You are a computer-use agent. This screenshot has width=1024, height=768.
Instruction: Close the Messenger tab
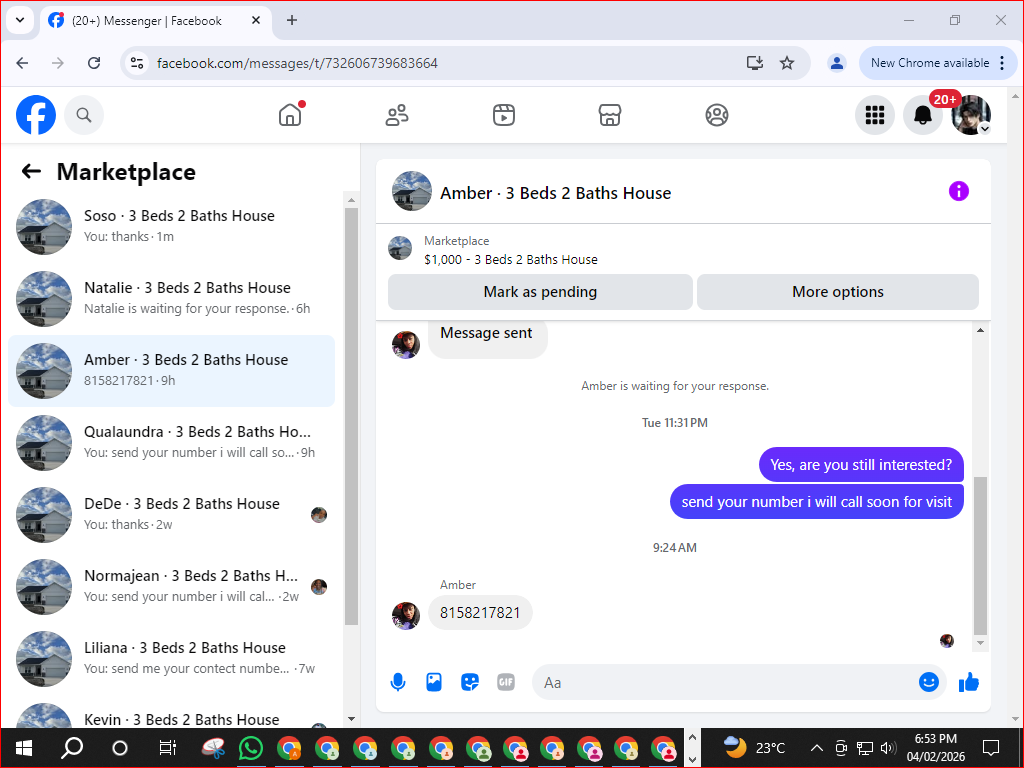[x=256, y=20]
